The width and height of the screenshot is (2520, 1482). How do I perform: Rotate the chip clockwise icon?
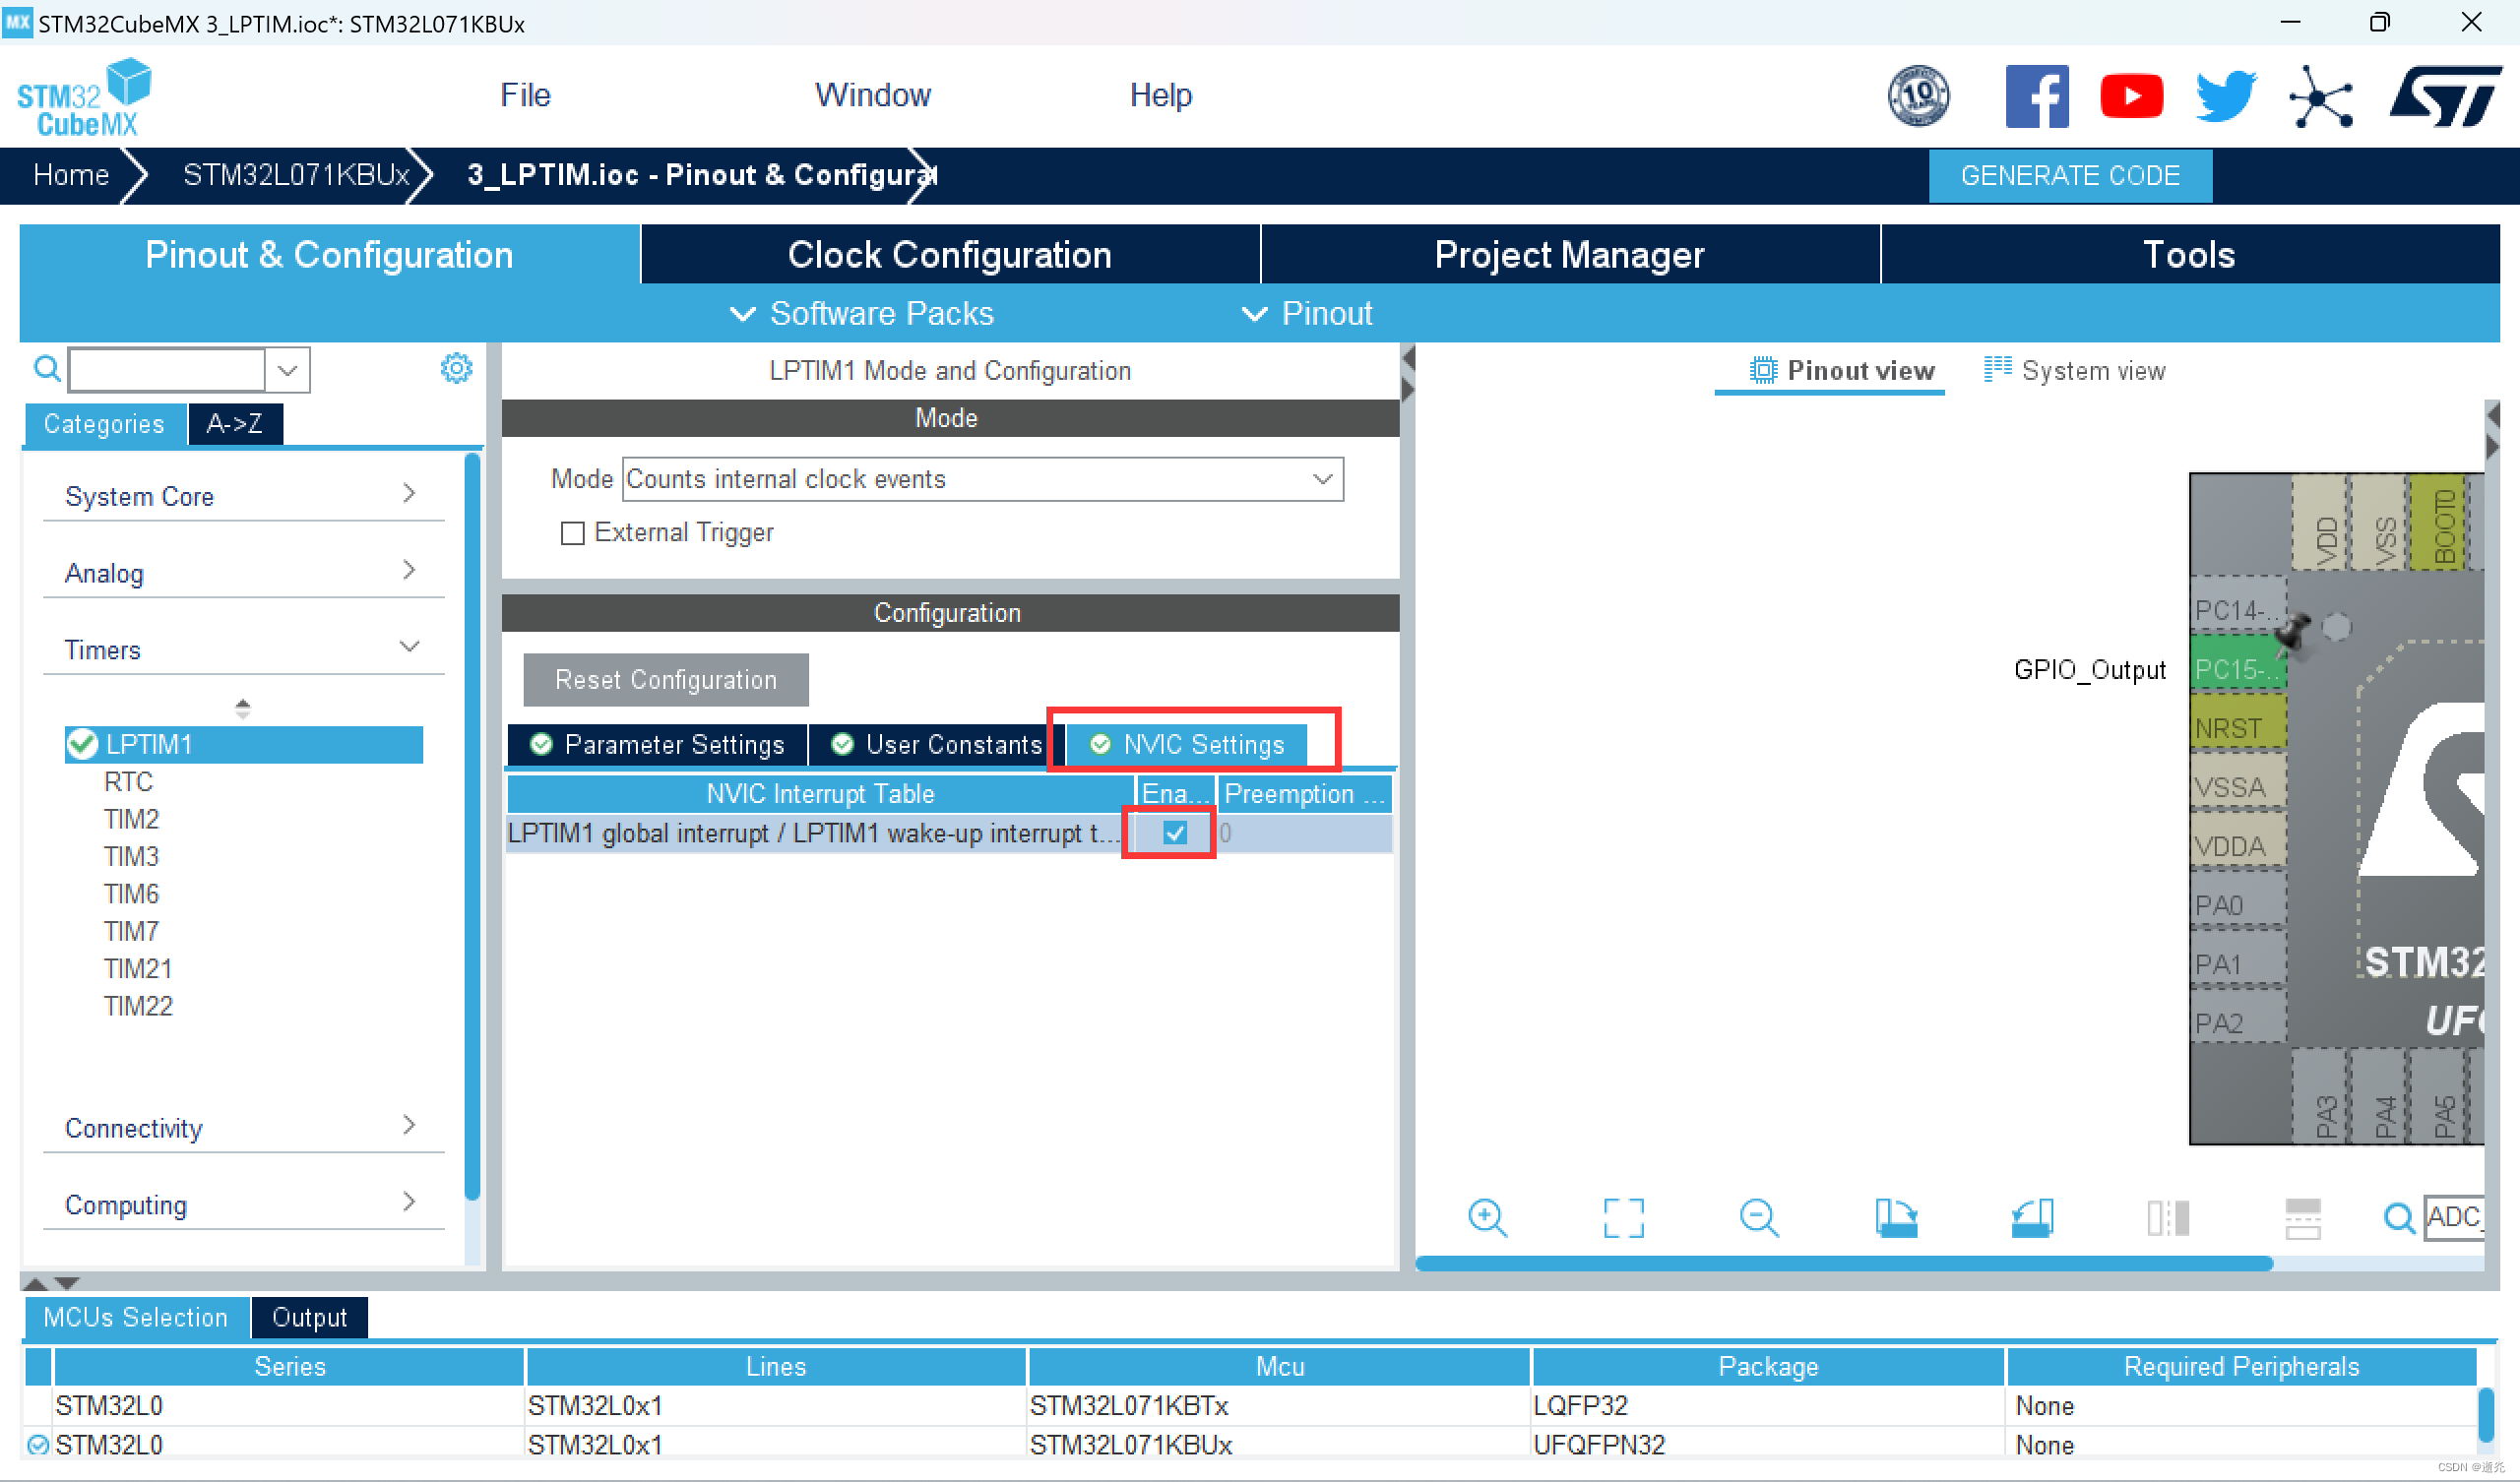[1896, 1218]
